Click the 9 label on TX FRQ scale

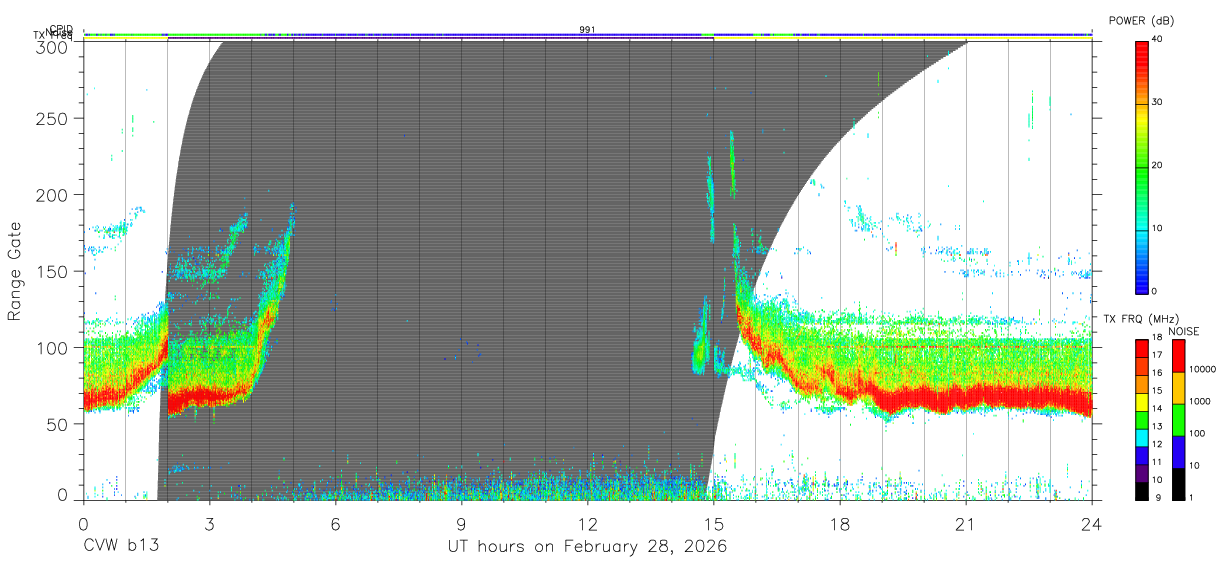click(x=1159, y=498)
